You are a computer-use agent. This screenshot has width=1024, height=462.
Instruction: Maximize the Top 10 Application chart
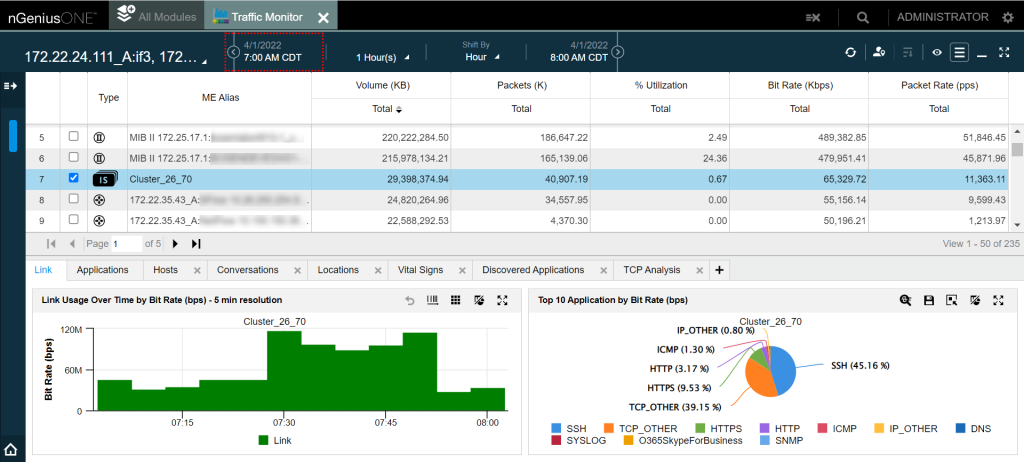(998, 300)
